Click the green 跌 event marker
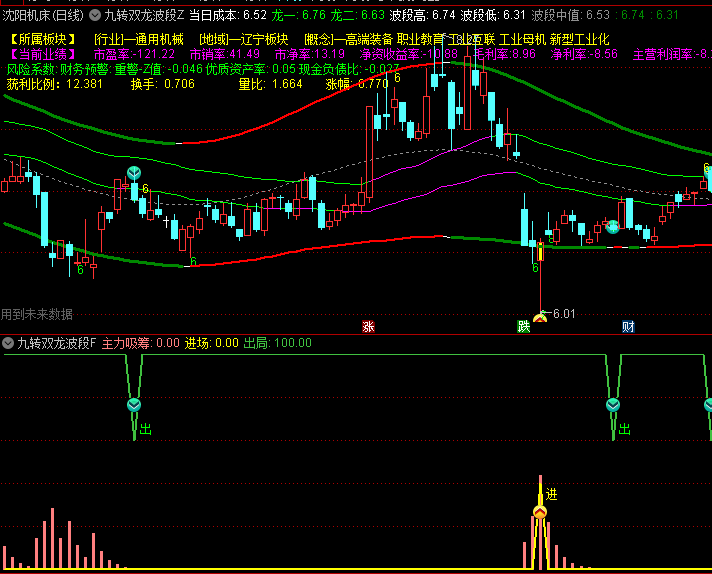The image size is (712, 574). (524, 326)
